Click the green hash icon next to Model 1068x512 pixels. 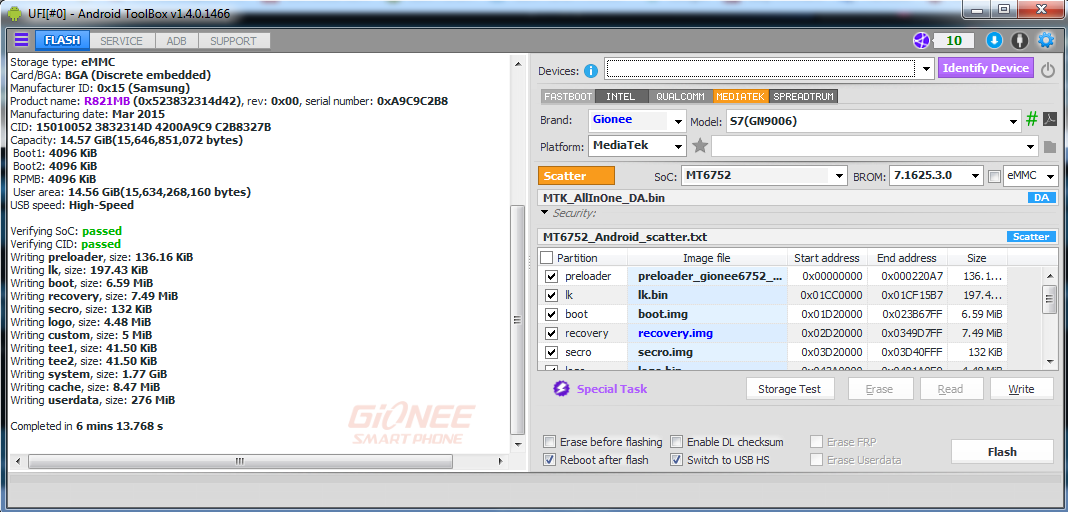point(1032,120)
